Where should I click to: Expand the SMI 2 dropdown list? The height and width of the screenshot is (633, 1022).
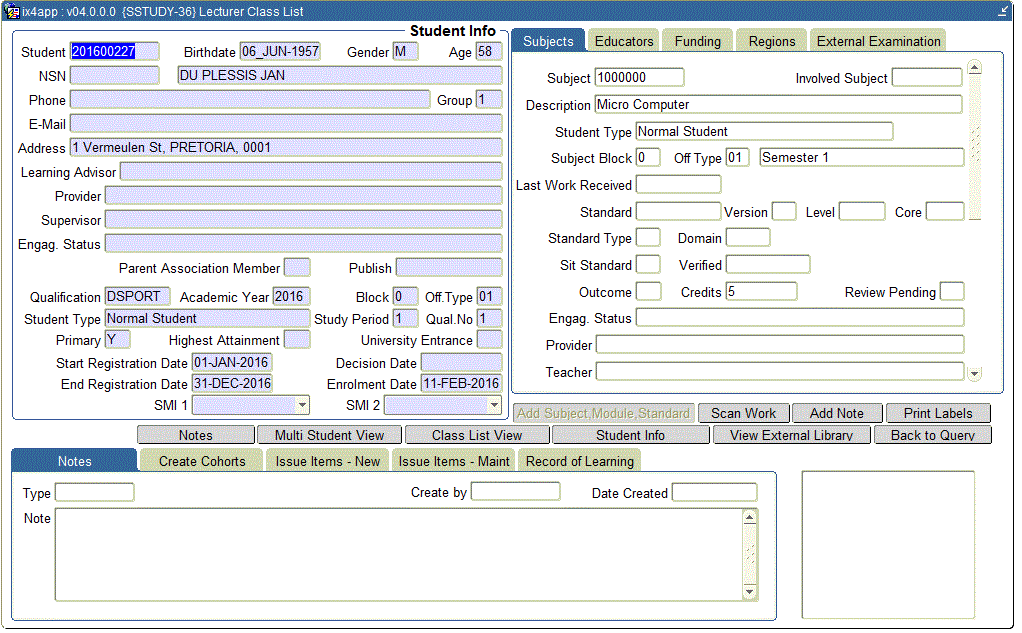pyautogui.click(x=494, y=405)
